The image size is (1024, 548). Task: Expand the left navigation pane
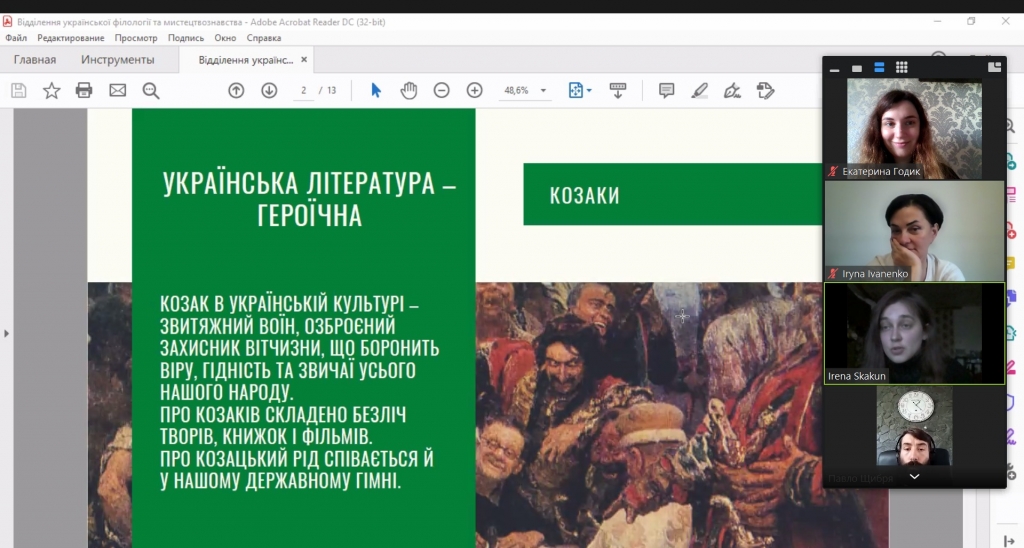coord(7,333)
